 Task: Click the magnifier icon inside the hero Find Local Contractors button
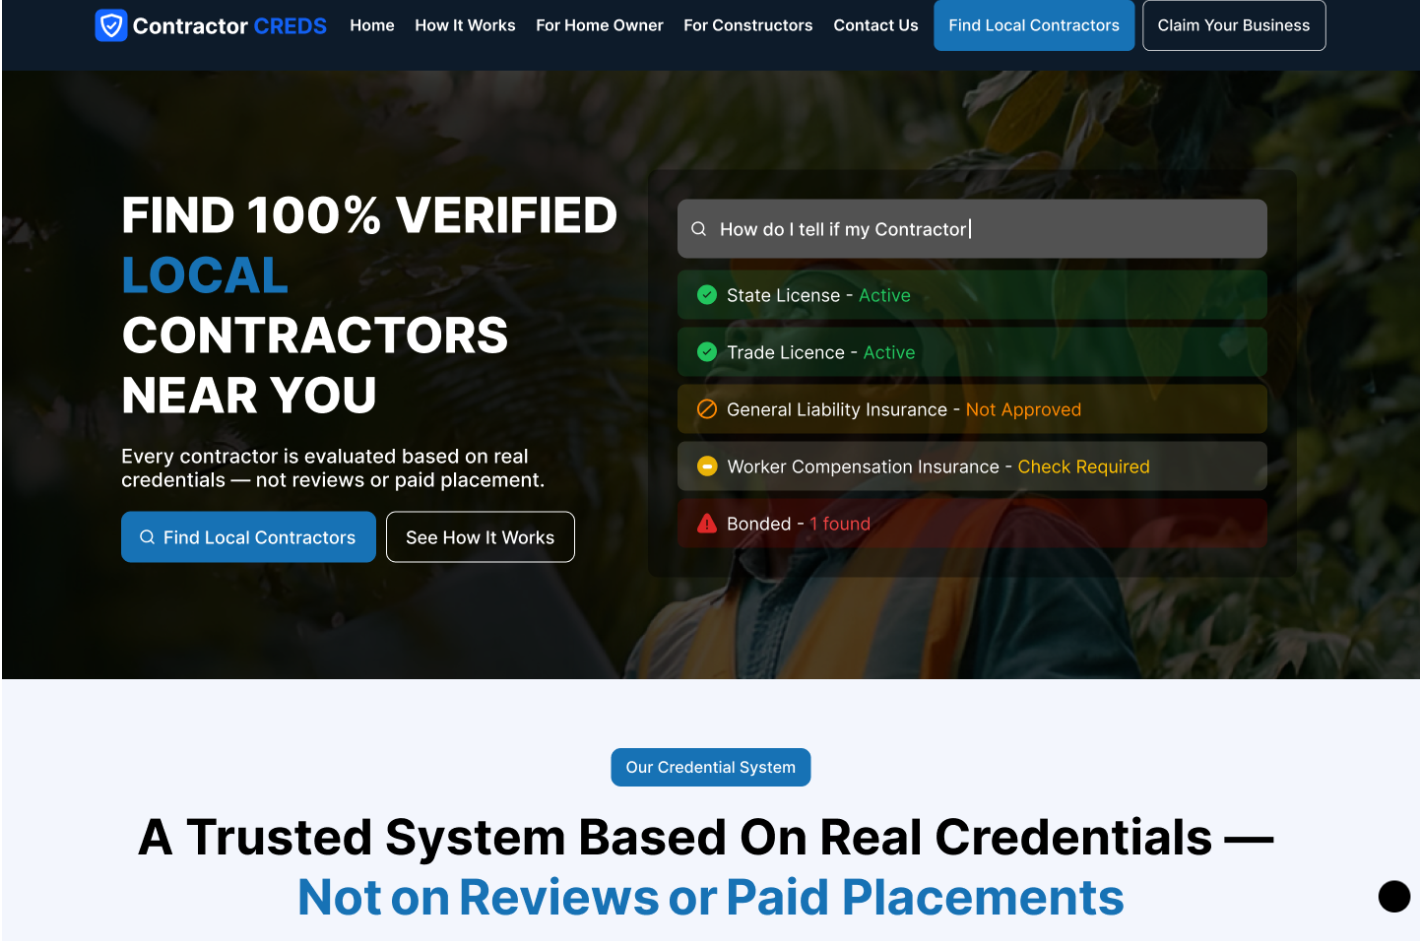click(148, 537)
